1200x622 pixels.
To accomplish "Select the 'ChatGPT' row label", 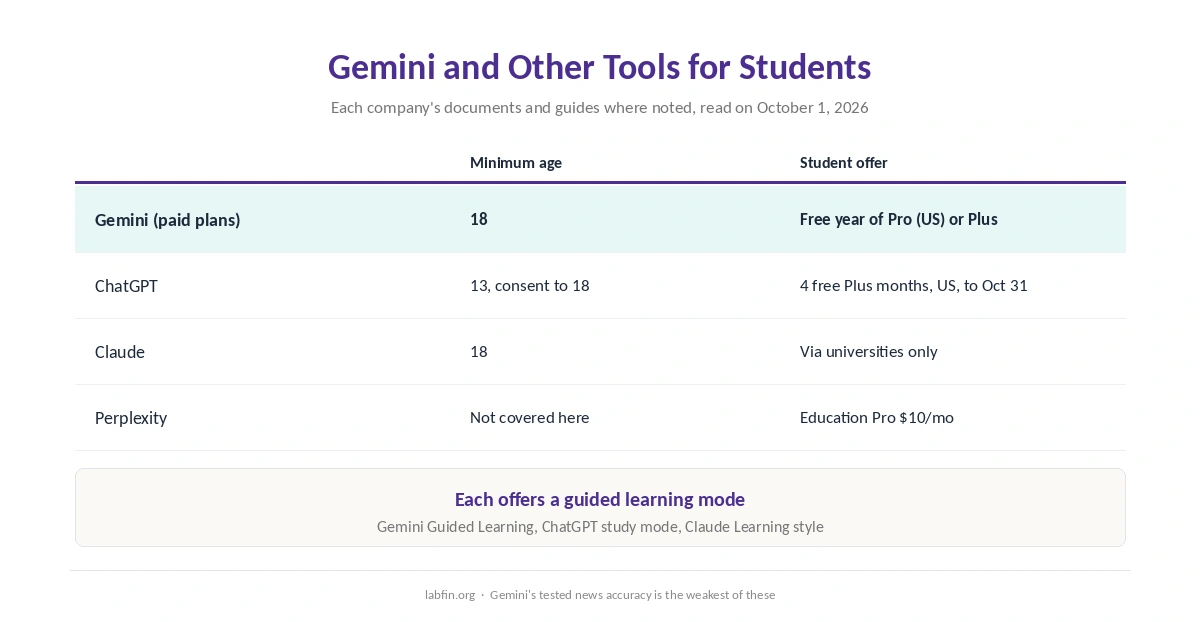I will [126, 286].
